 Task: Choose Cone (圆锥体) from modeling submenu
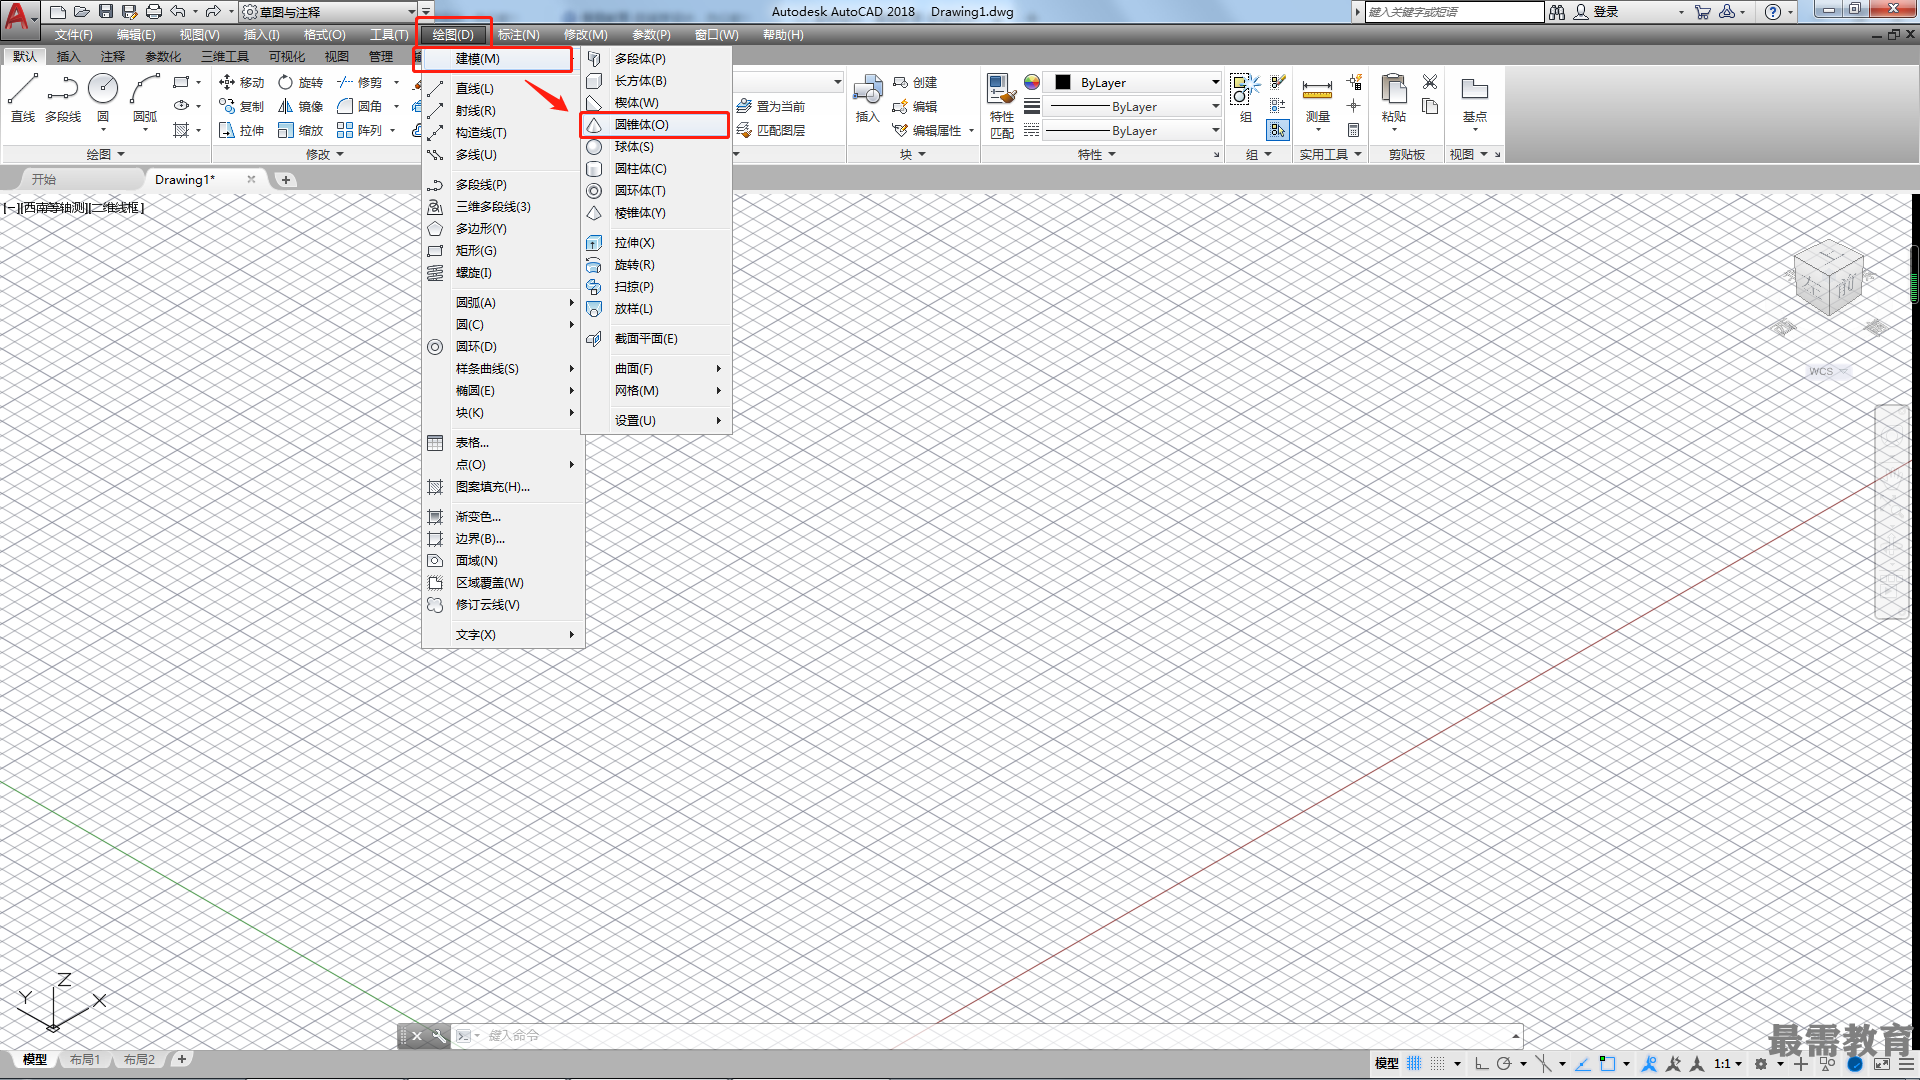(x=655, y=125)
